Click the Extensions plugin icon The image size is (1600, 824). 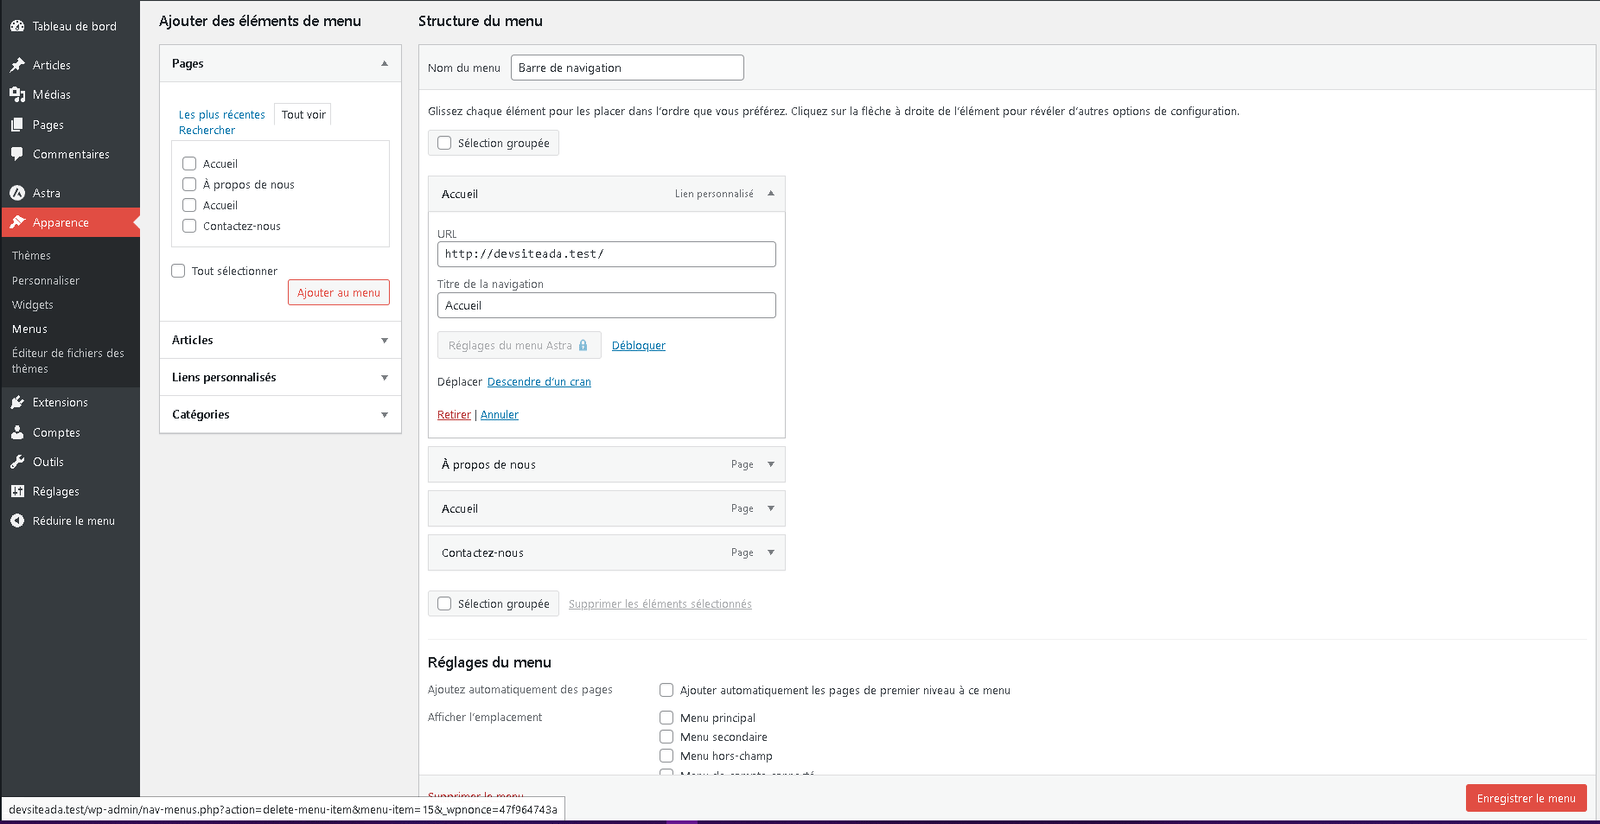[17, 402]
